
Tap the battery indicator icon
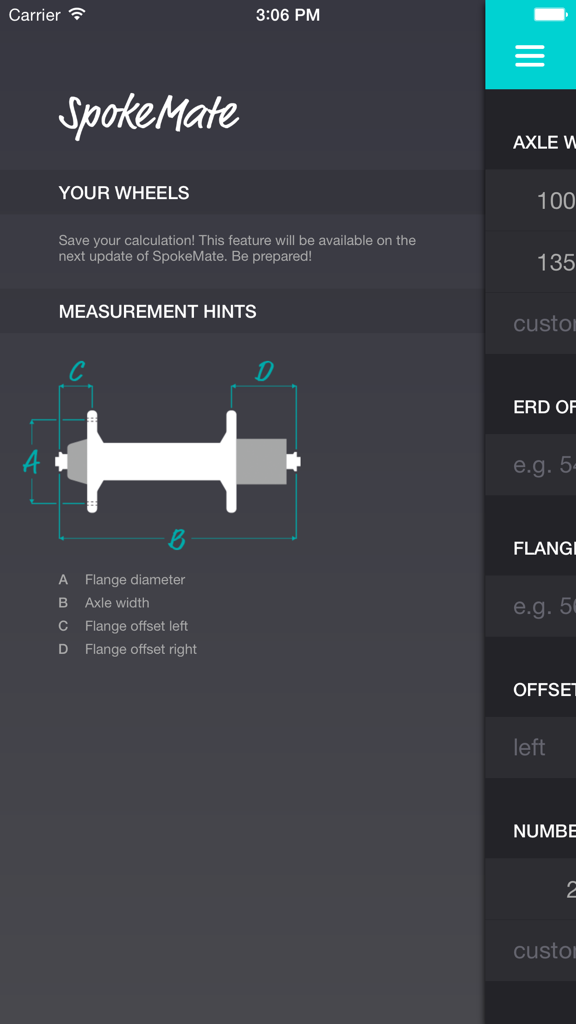[548, 14]
